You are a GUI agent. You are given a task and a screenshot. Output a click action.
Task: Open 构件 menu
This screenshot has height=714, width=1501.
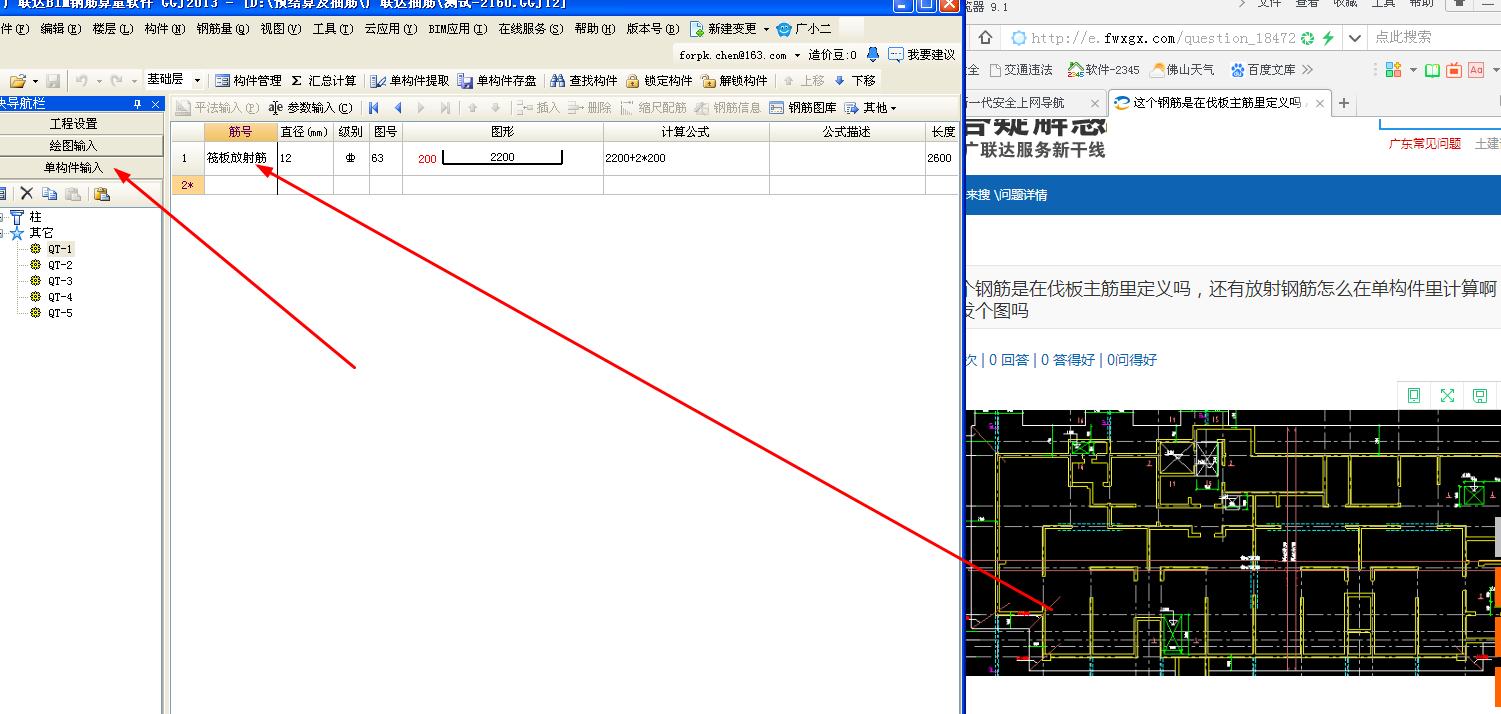[165, 29]
